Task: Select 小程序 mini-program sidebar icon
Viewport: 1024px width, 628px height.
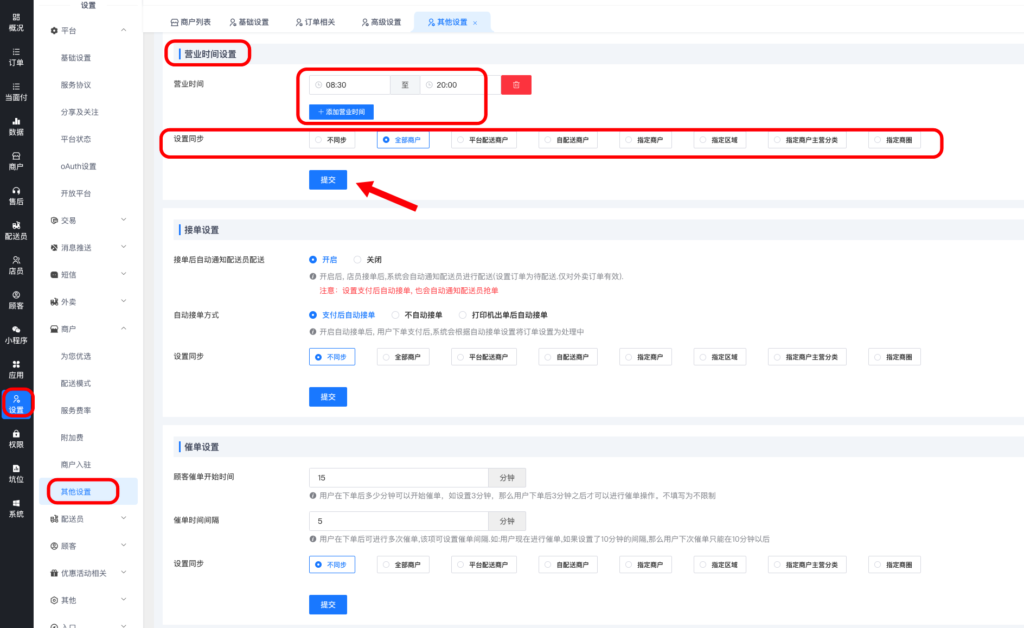Action: tap(16, 334)
